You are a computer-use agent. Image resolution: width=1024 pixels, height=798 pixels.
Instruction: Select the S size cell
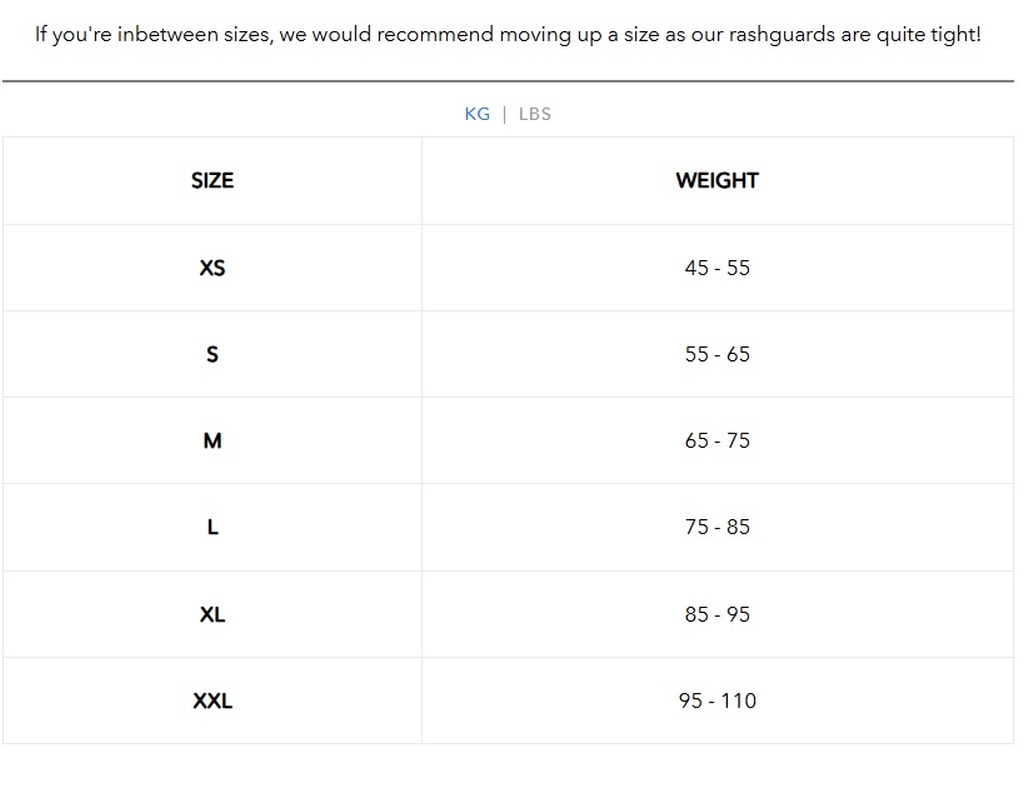pyautogui.click(x=212, y=354)
